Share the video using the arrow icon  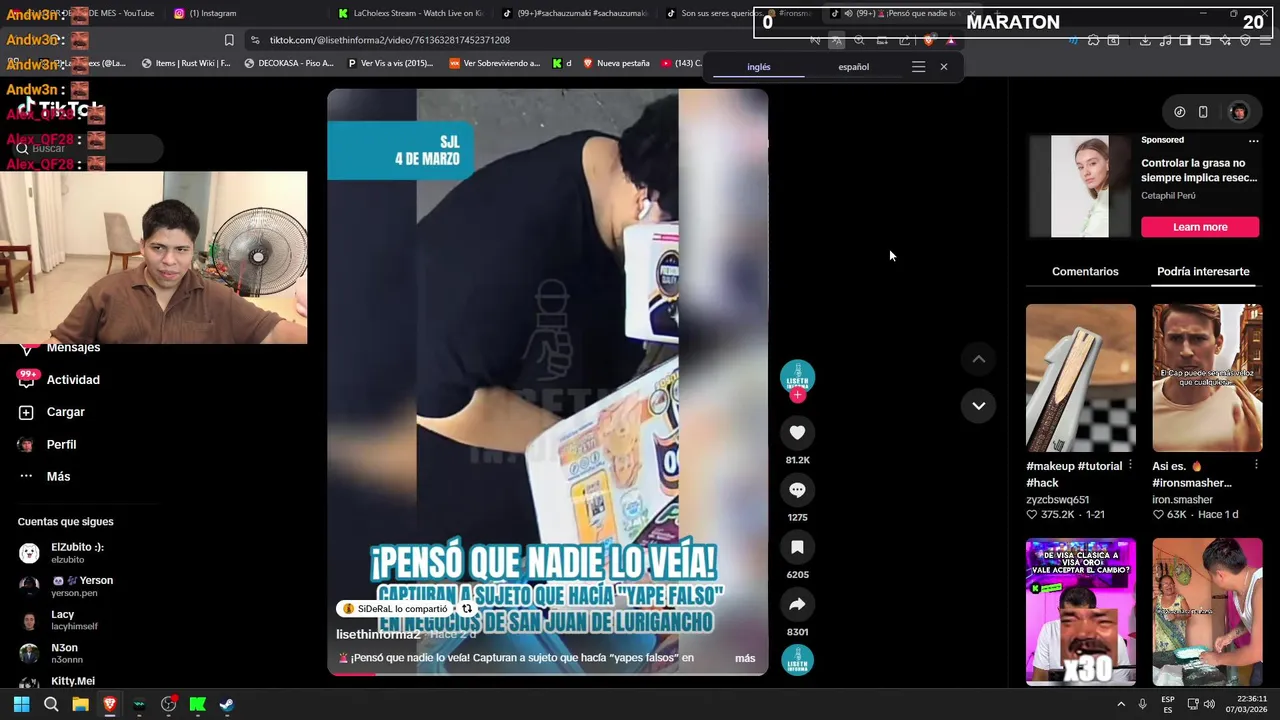(797, 604)
